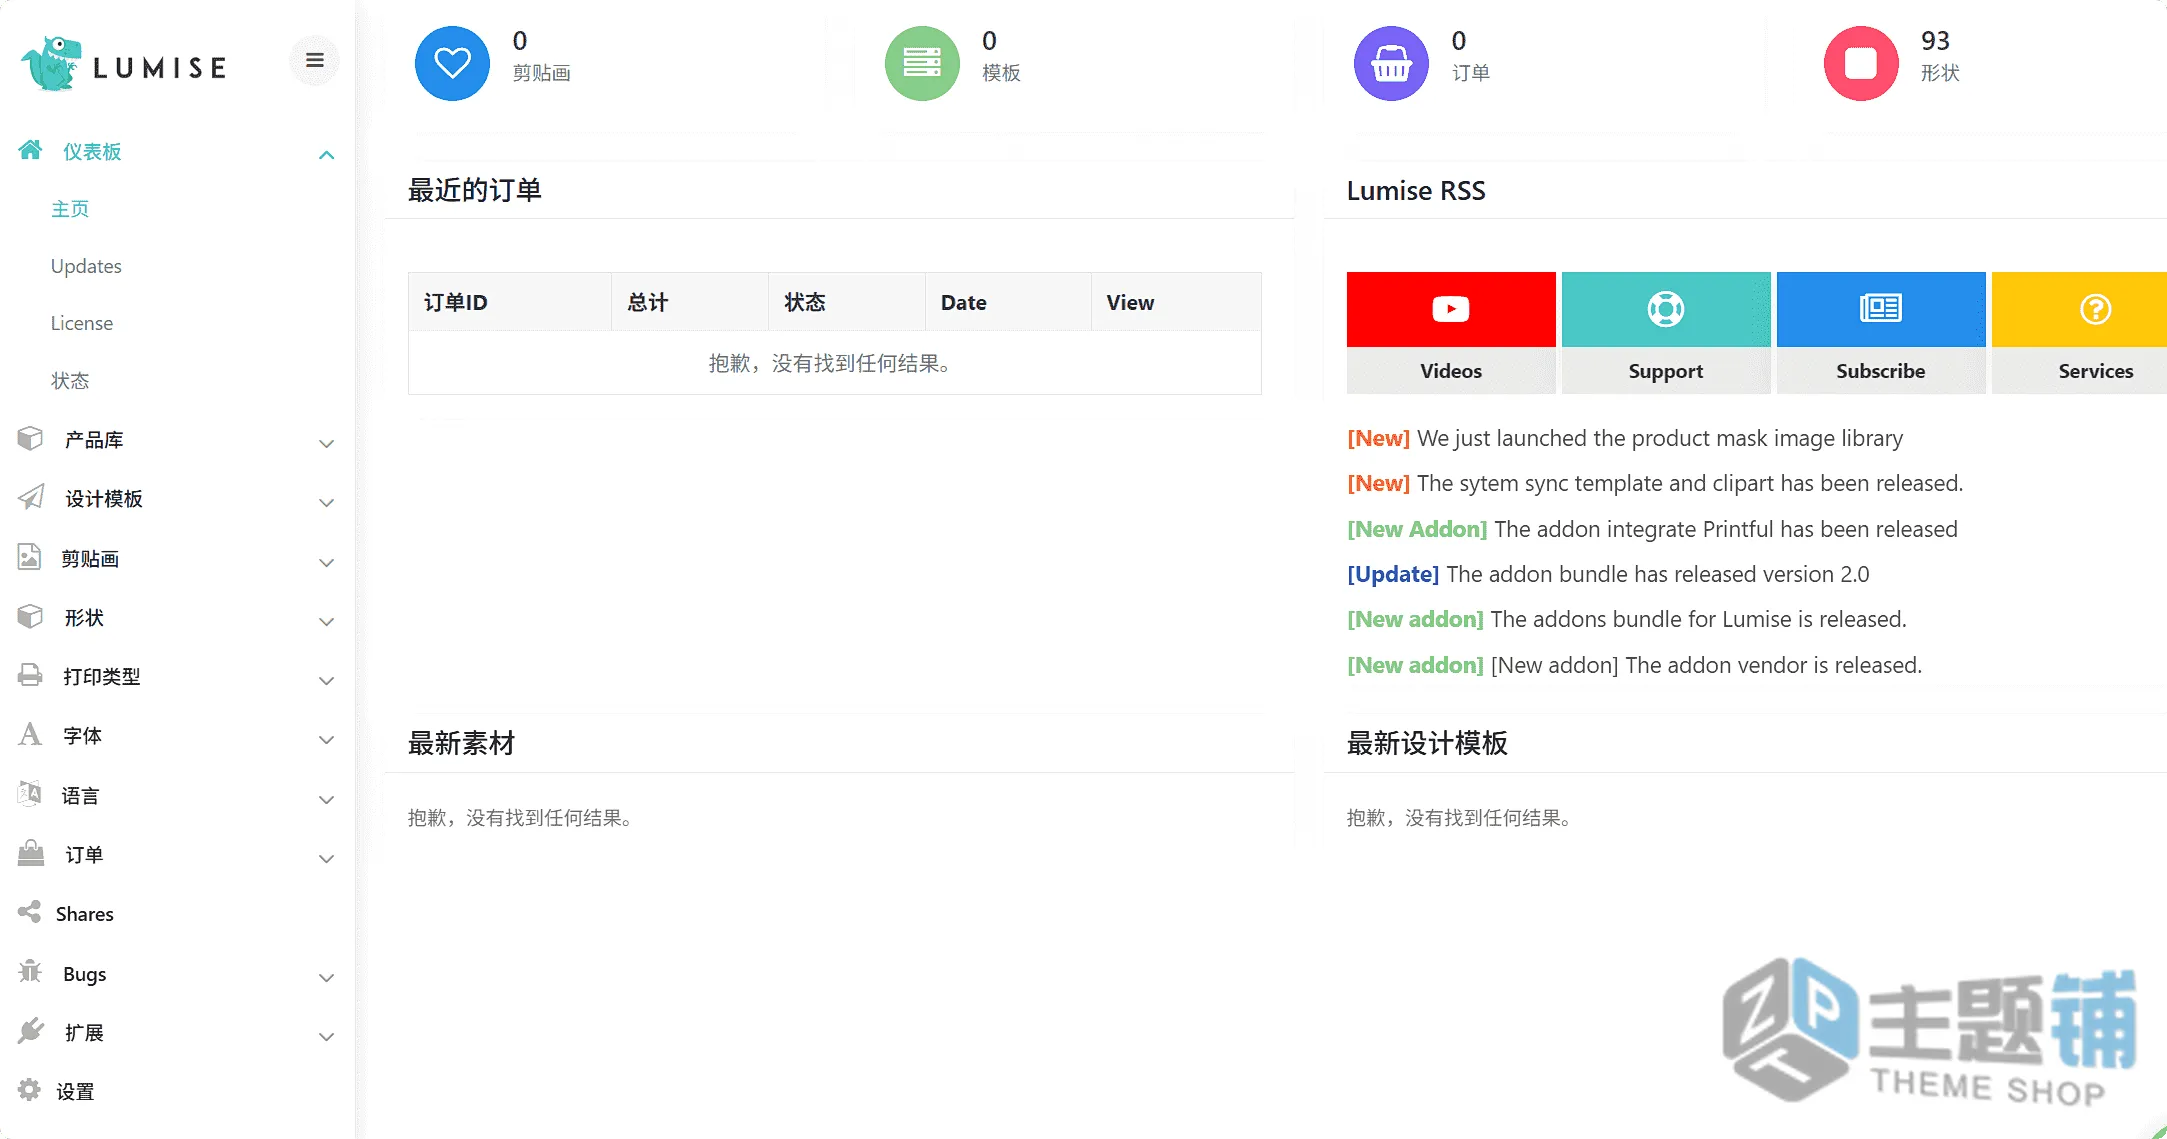Click the blue newspaper Subscribe tile icon
The height and width of the screenshot is (1139, 2167).
1881,309
